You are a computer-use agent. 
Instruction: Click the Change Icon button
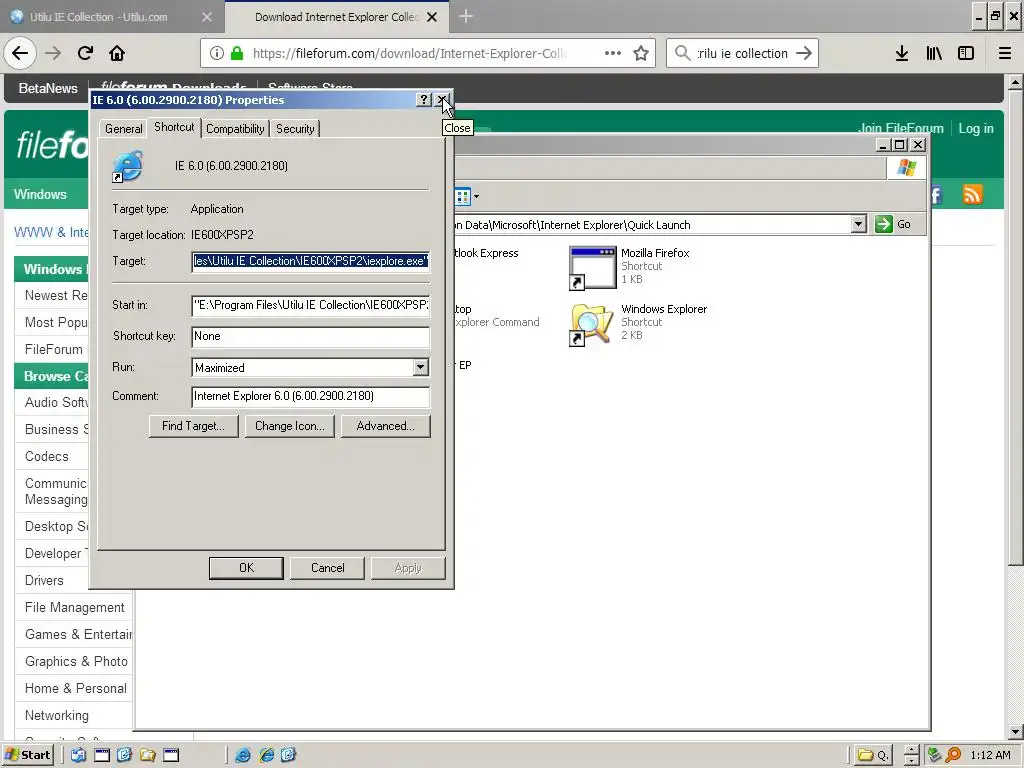289,426
